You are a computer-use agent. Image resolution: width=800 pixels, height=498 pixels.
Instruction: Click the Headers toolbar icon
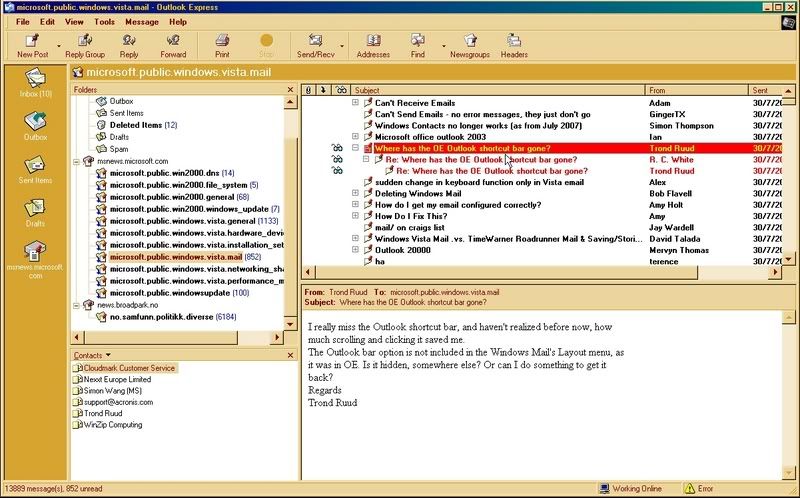[514, 40]
